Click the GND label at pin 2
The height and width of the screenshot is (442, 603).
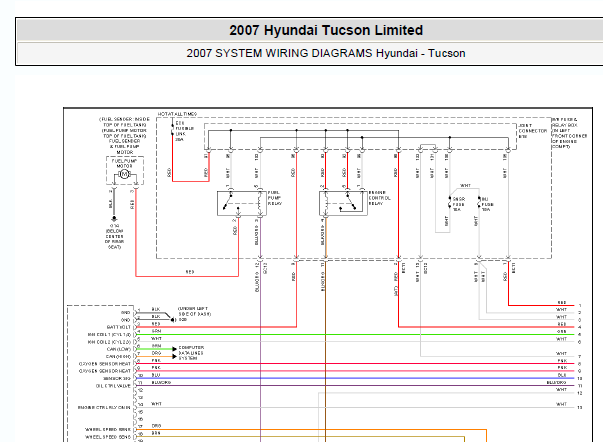(x=126, y=320)
